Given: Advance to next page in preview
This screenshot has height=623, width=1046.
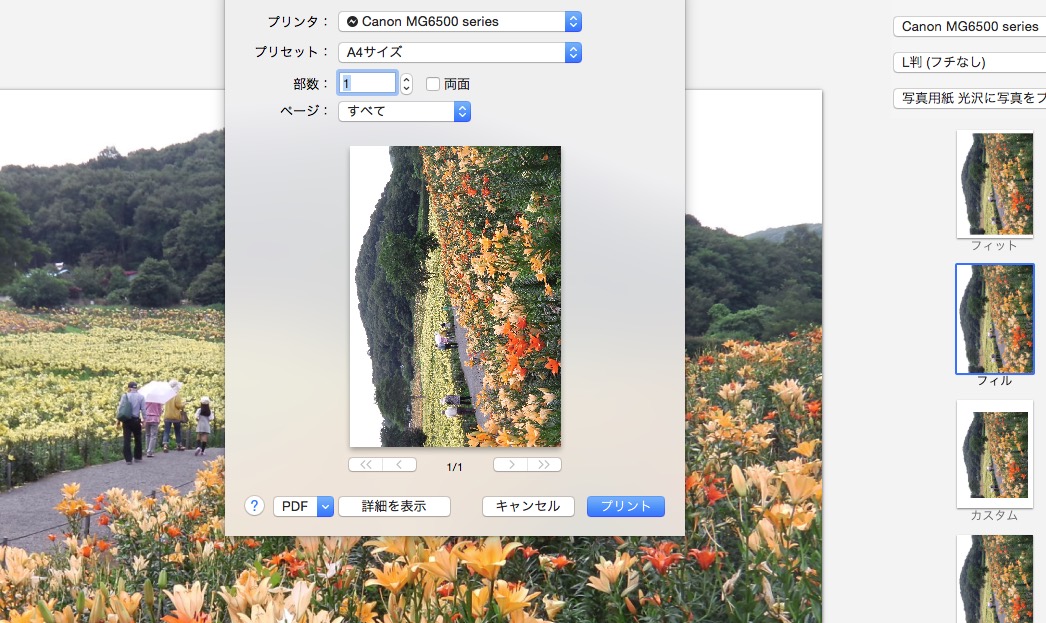Looking at the screenshot, I should (x=510, y=465).
